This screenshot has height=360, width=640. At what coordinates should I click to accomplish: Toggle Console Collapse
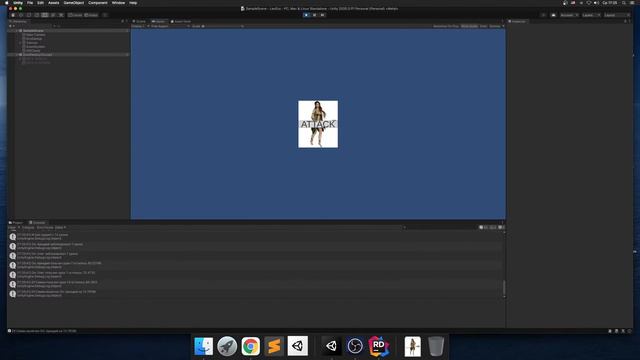pos(28,227)
